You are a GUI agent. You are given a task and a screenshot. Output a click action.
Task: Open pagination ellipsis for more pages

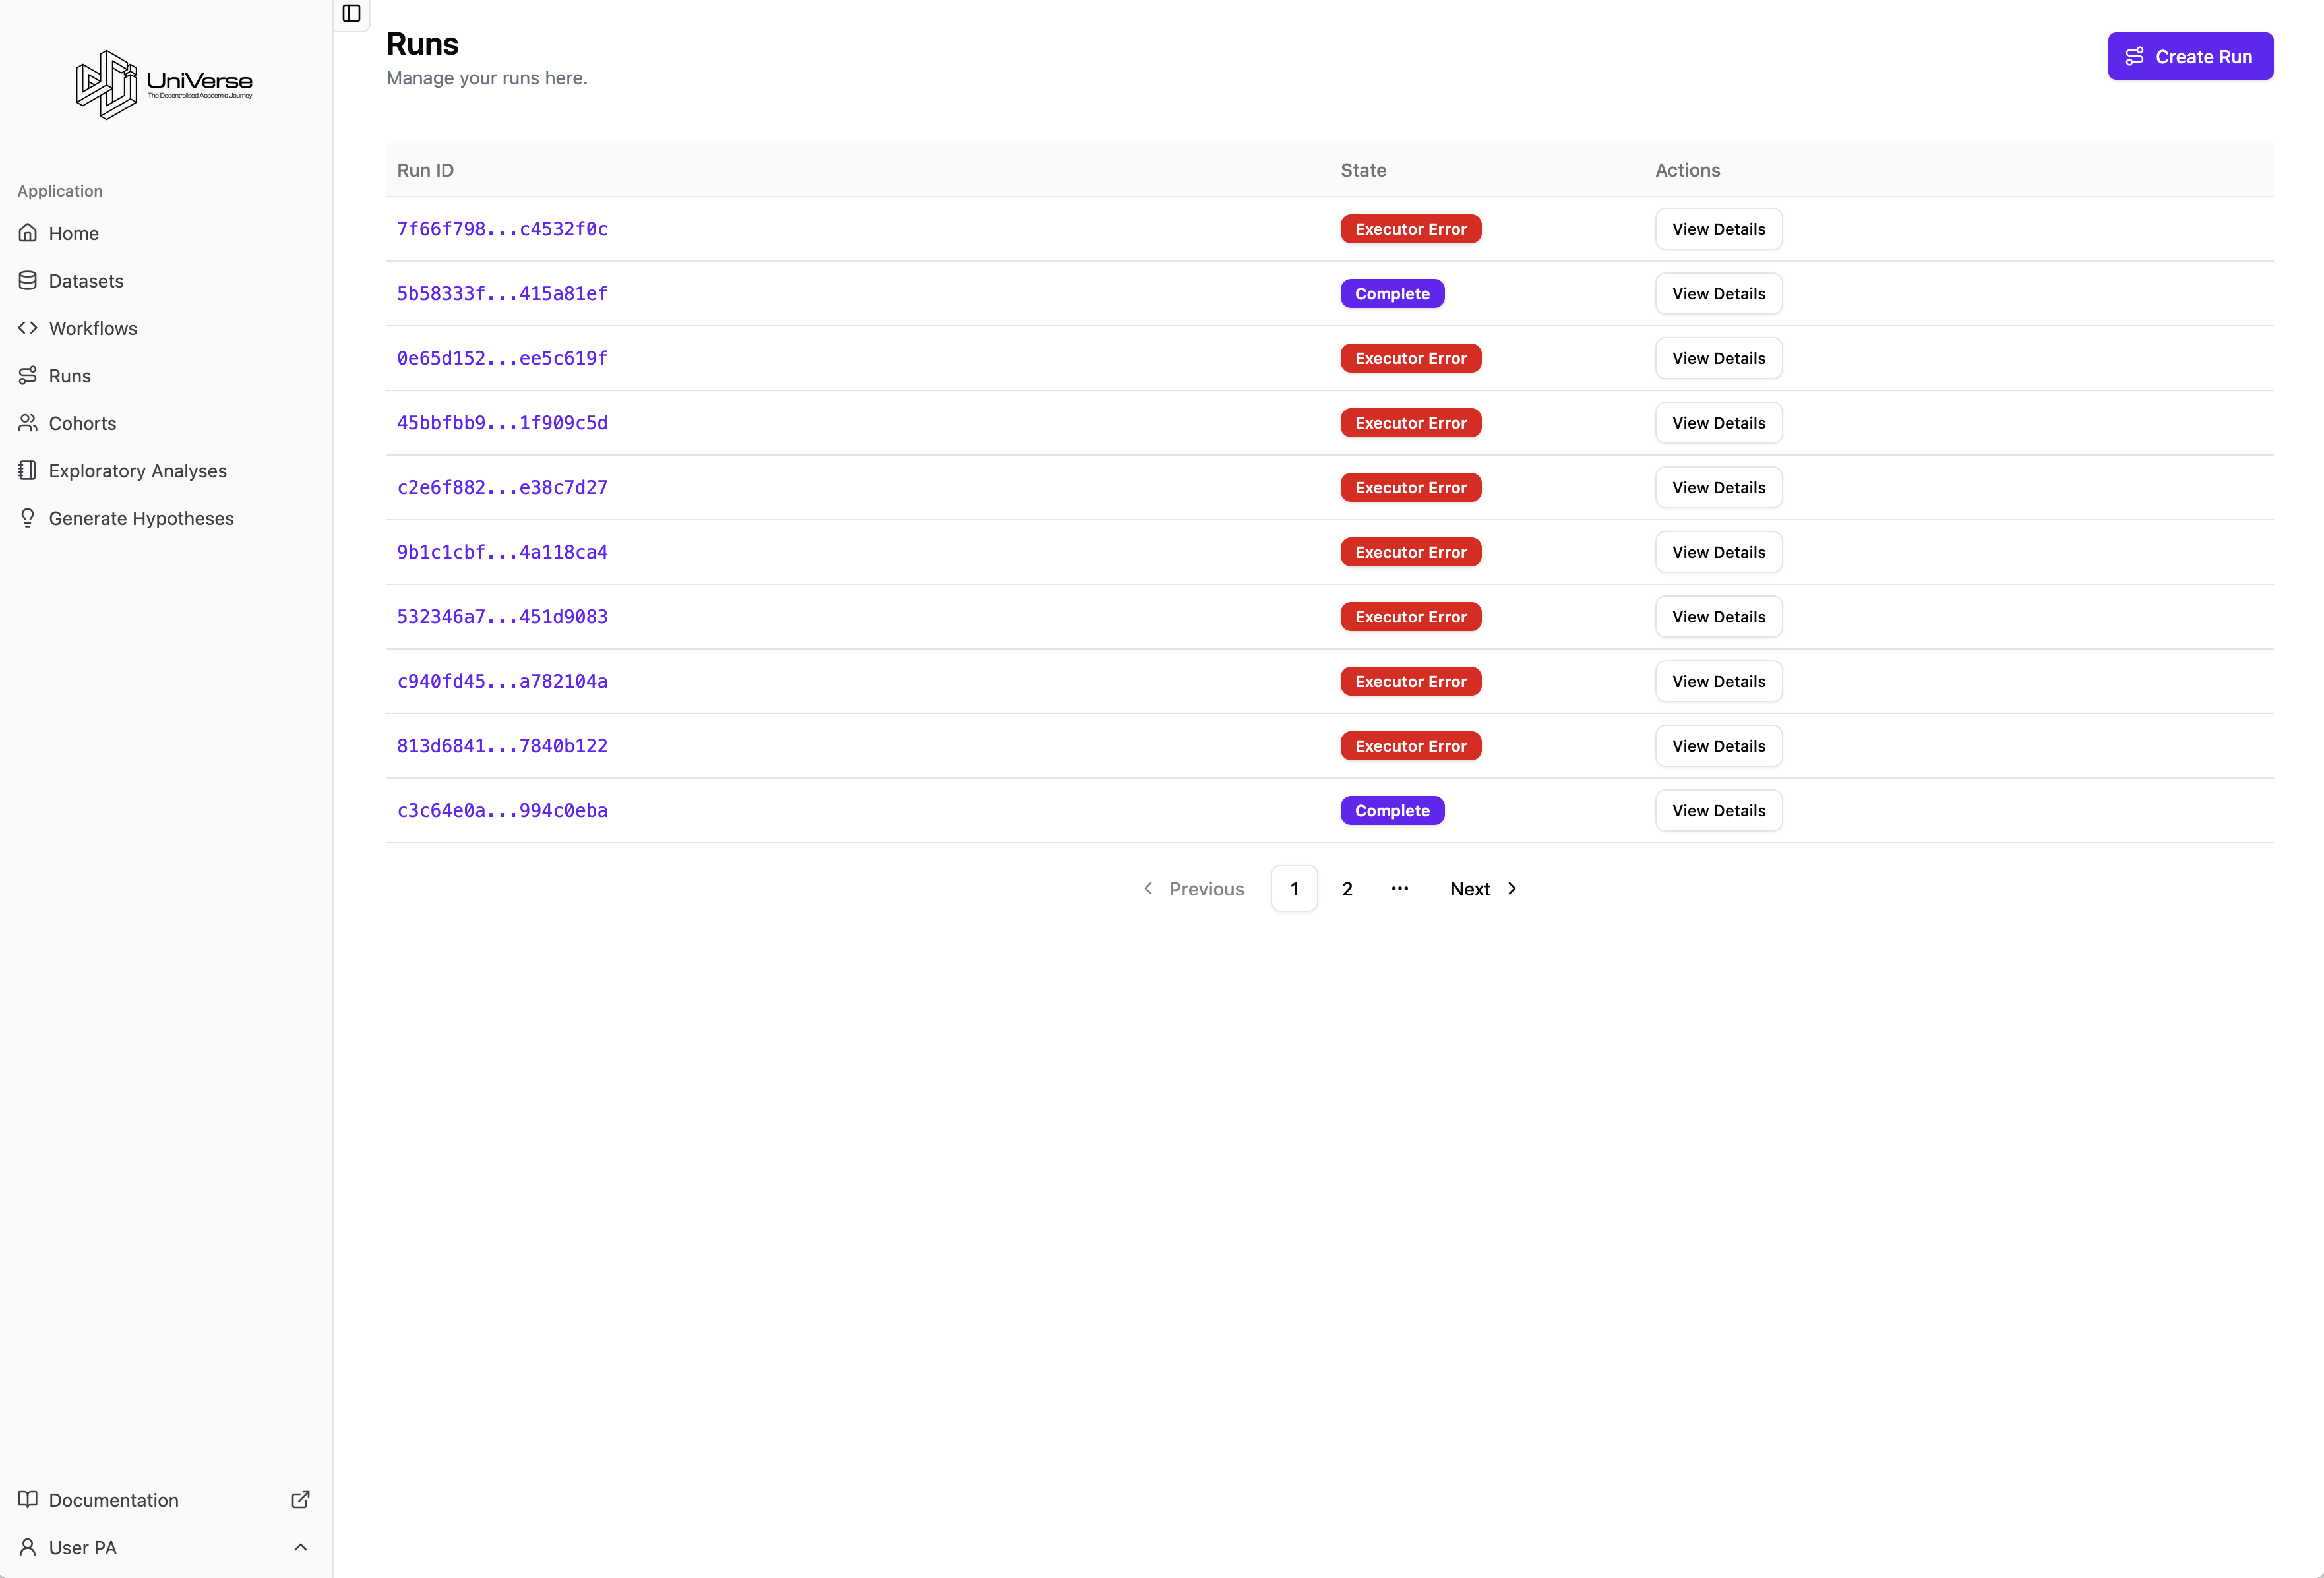coord(1399,888)
